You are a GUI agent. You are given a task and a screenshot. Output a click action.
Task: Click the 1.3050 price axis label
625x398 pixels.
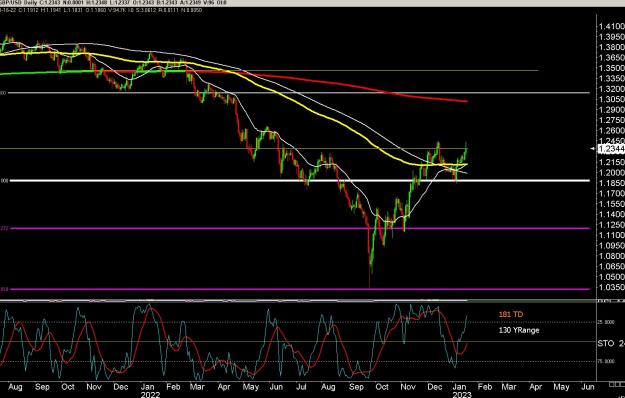pyautogui.click(x=611, y=99)
